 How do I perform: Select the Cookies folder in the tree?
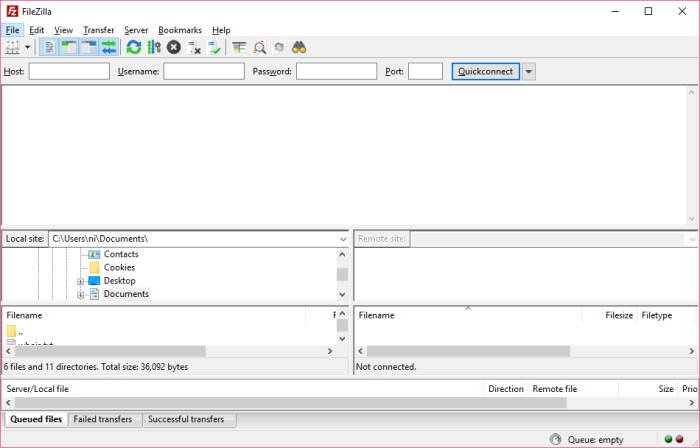click(119, 267)
